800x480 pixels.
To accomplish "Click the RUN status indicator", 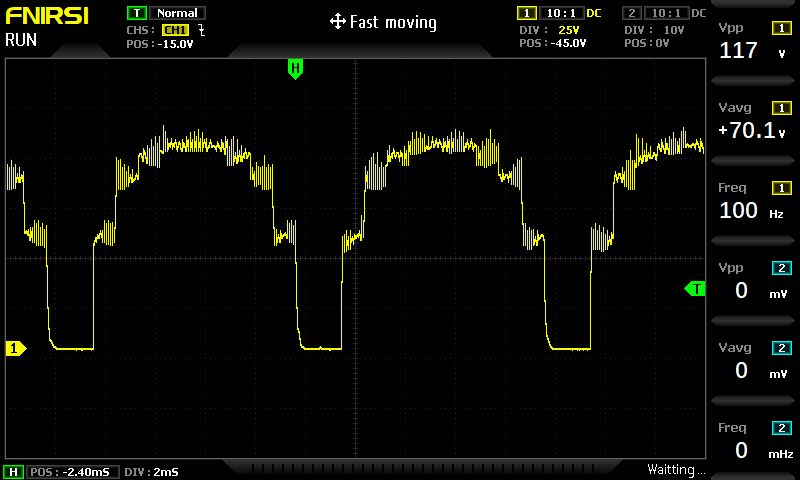I will click(x=21, y=40).
